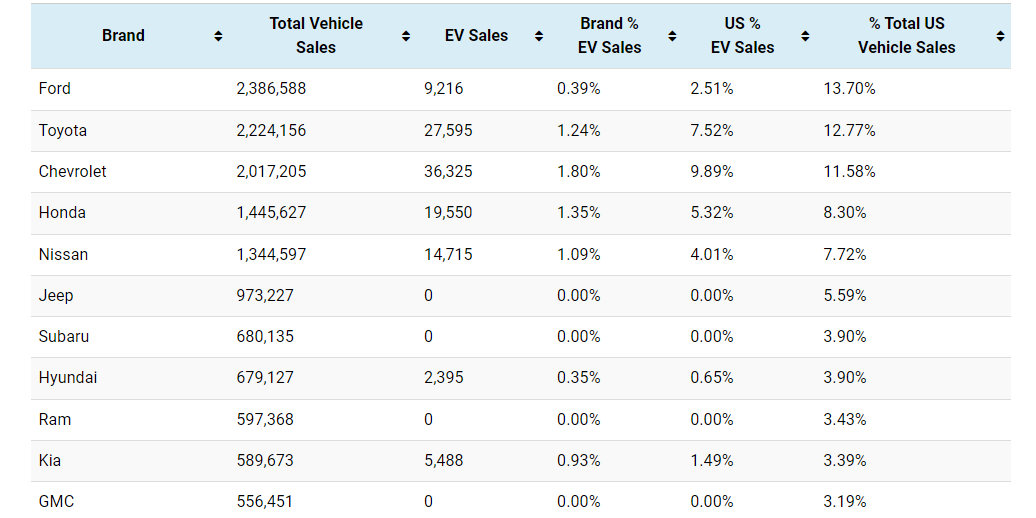Click the sort icon next to Brand
Screen dimensions: 1036x518
[218, 36]
